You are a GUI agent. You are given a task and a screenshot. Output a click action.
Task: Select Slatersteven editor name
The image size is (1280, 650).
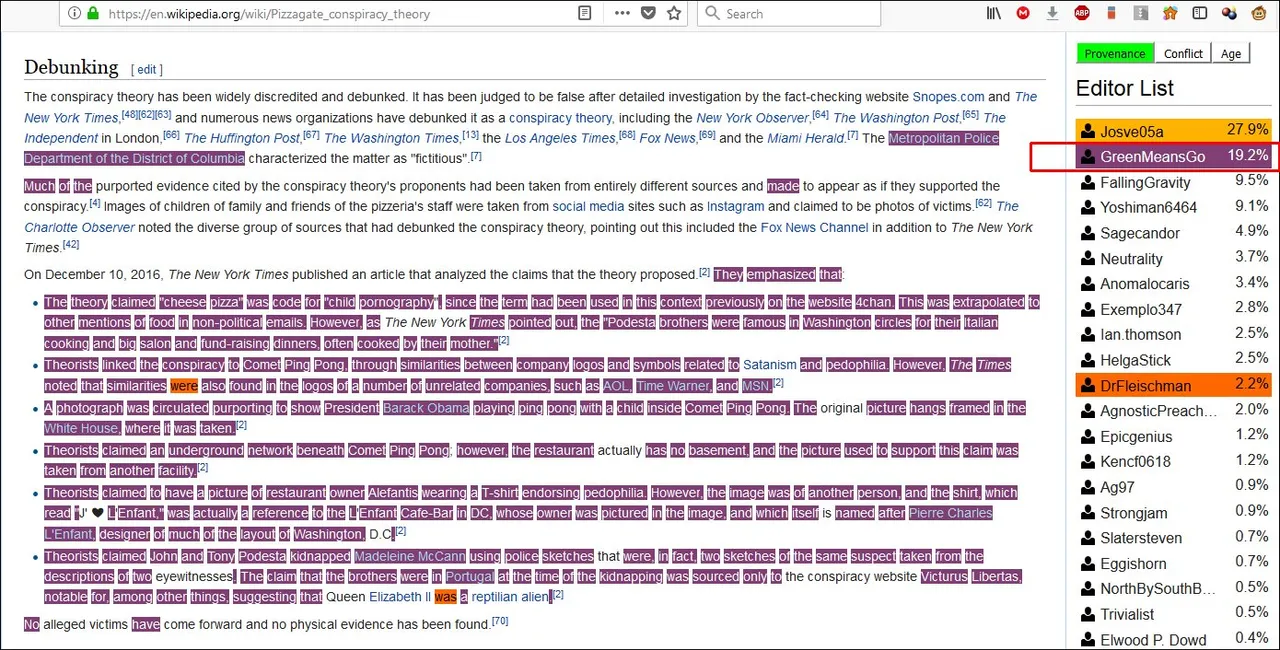[1141, 538]
